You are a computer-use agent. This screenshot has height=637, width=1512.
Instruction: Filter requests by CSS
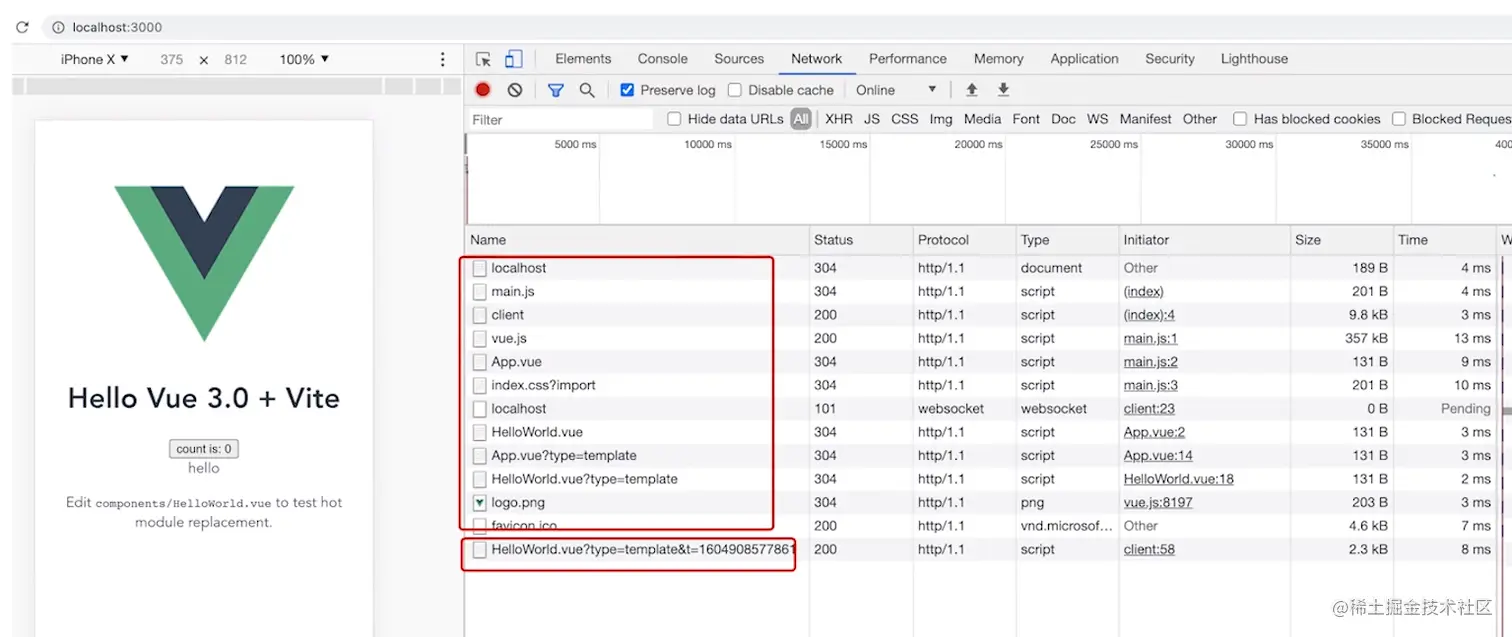[905, 119]
